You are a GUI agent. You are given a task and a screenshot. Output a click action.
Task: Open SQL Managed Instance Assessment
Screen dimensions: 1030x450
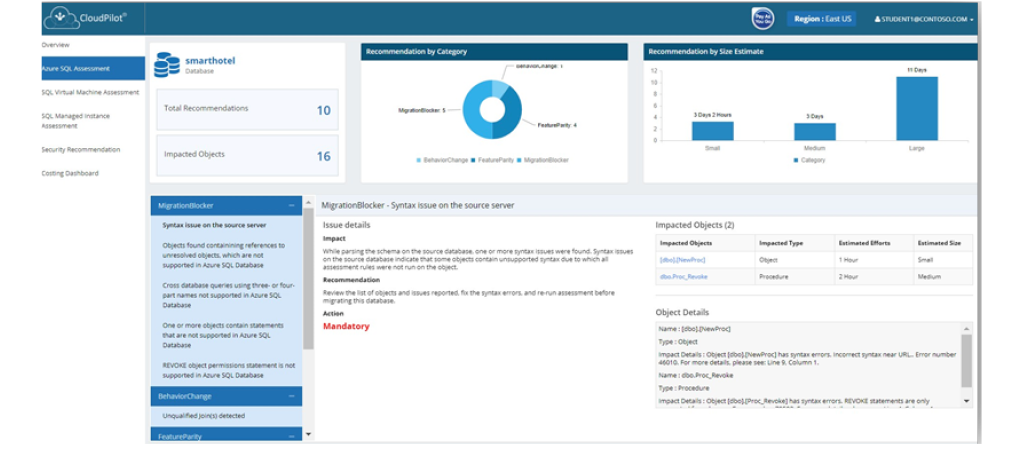pyautogui.click(x=76, y=121)
